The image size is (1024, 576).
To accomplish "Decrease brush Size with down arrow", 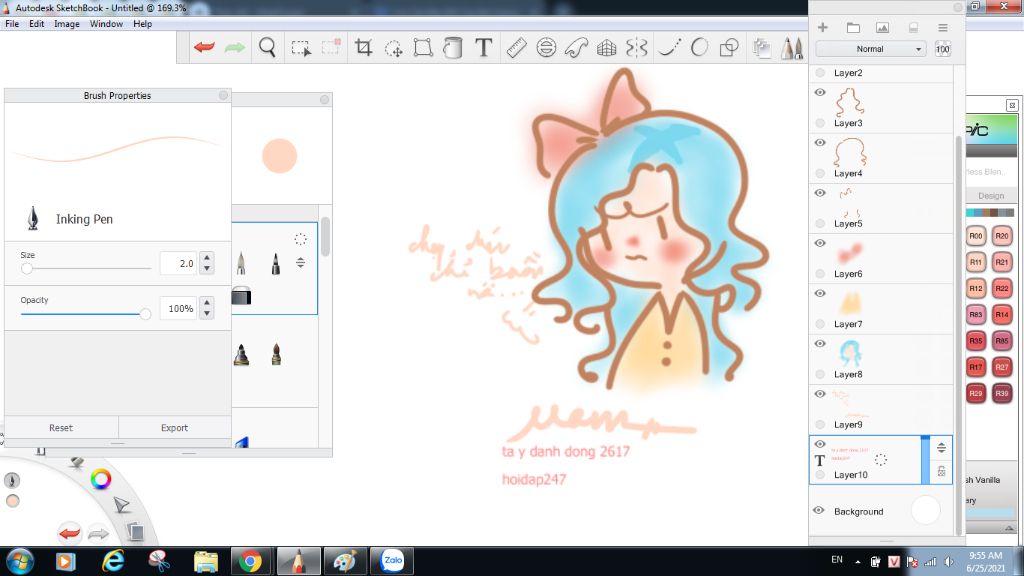I will point(207,268).
